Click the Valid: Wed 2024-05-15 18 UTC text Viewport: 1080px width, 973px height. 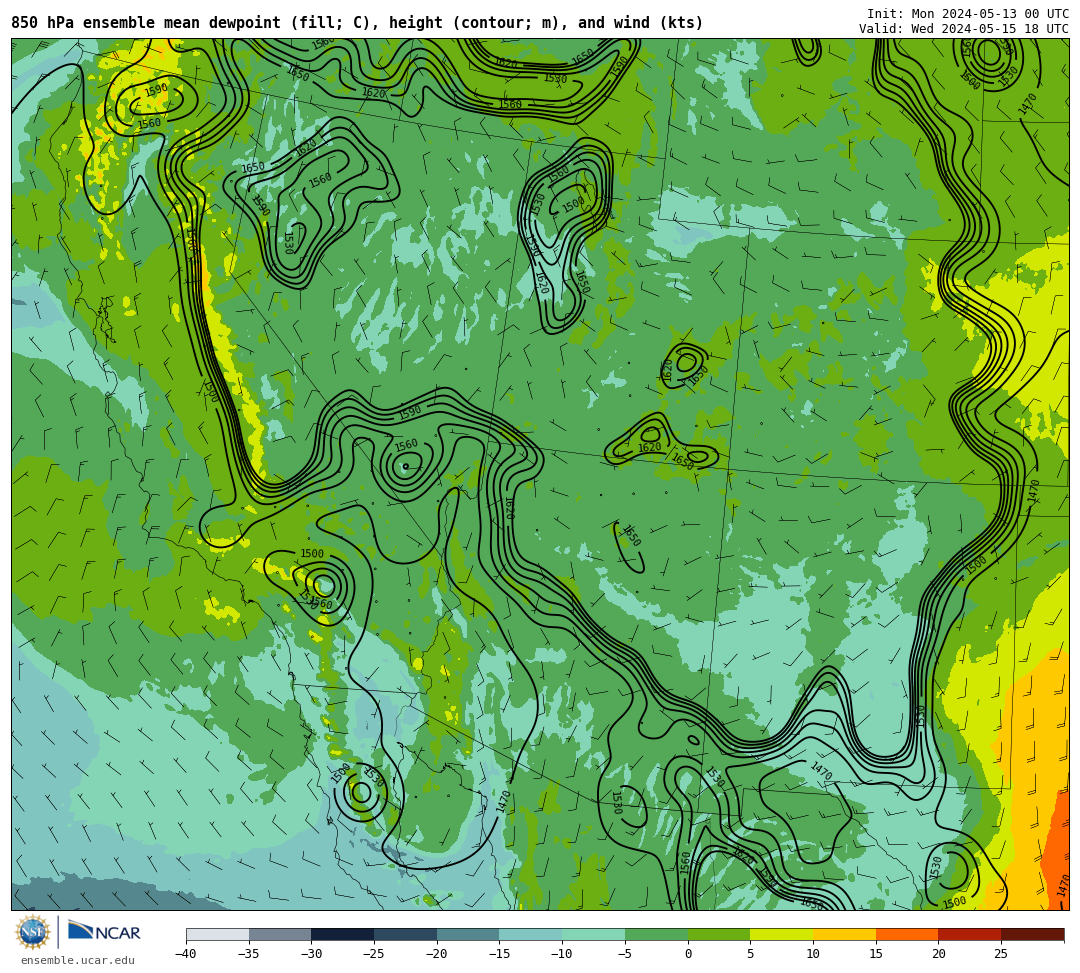point(964,28)
